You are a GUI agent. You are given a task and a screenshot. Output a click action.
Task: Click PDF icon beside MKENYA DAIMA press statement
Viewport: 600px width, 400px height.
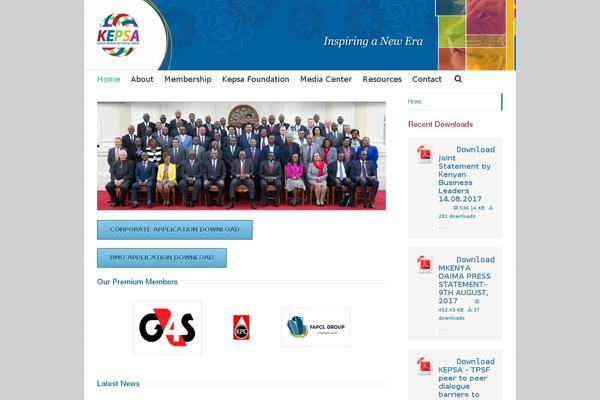(x=424, y=264)
